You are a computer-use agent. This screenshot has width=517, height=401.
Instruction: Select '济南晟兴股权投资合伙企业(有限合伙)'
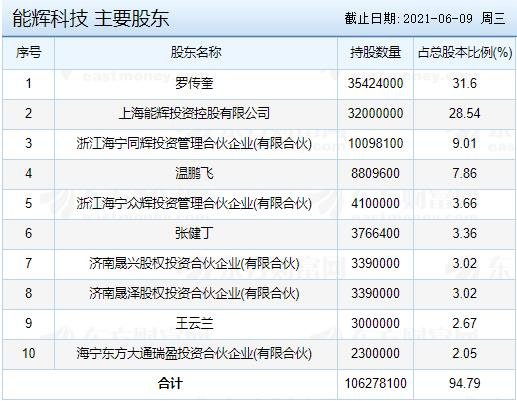(194, 263)
